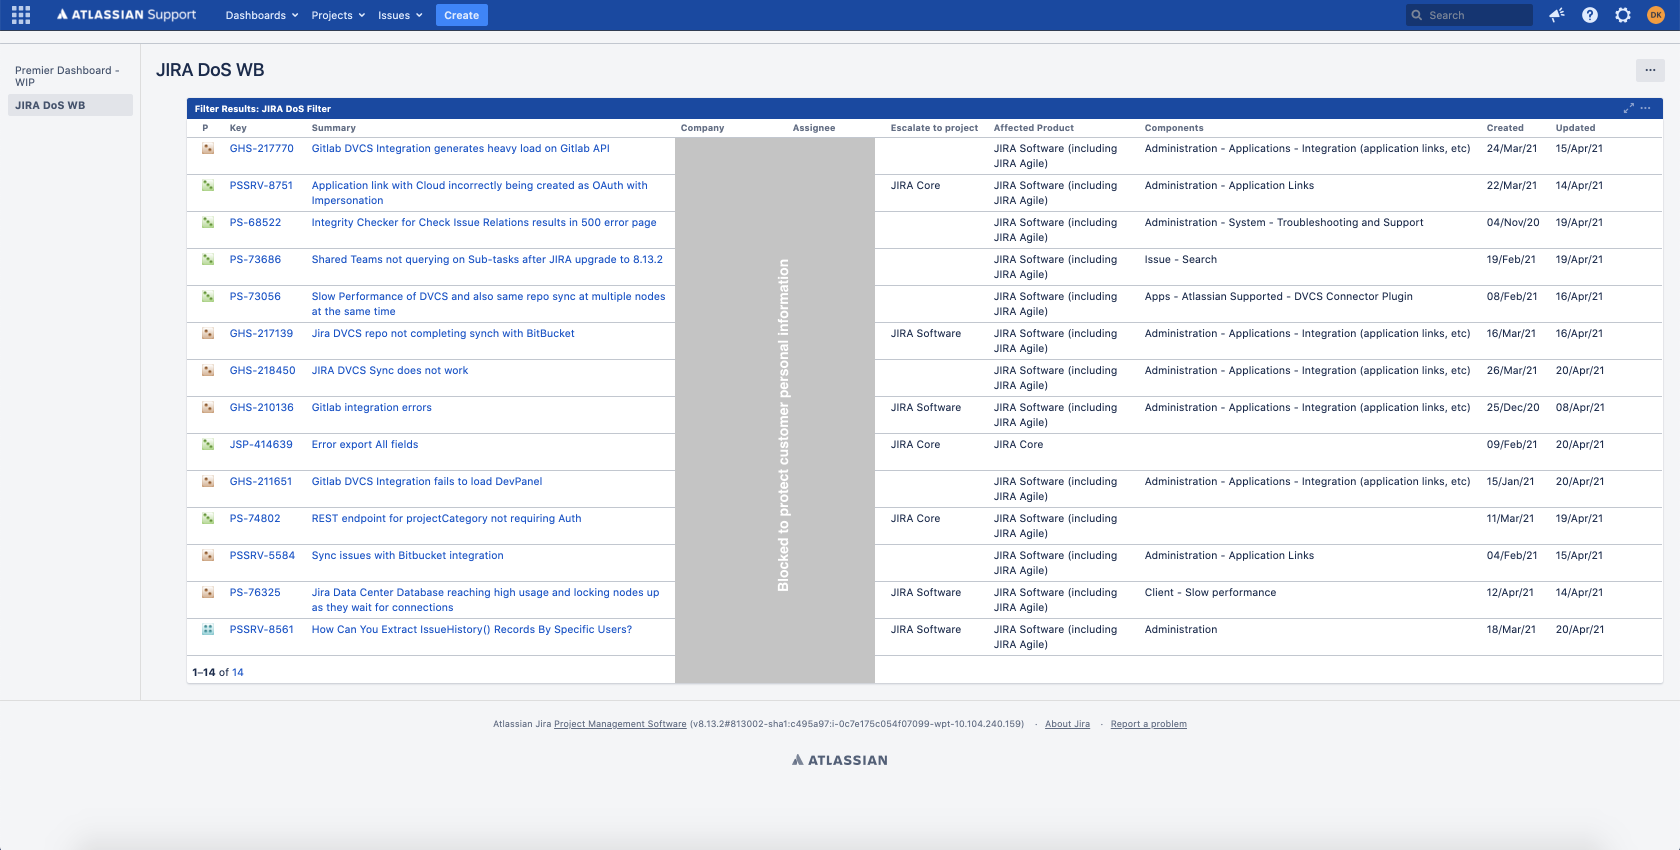Click the total count 14 link

coord(238,672)
